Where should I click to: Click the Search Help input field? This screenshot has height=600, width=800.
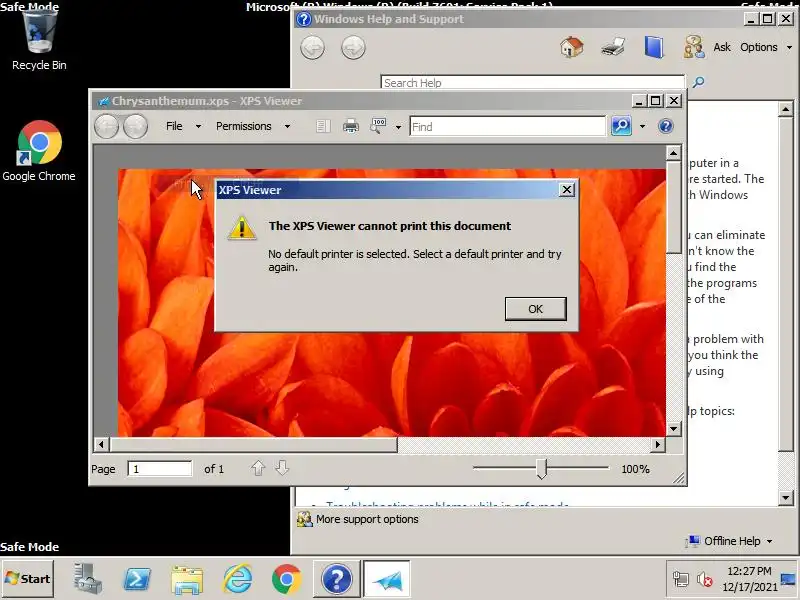(533, 83)
